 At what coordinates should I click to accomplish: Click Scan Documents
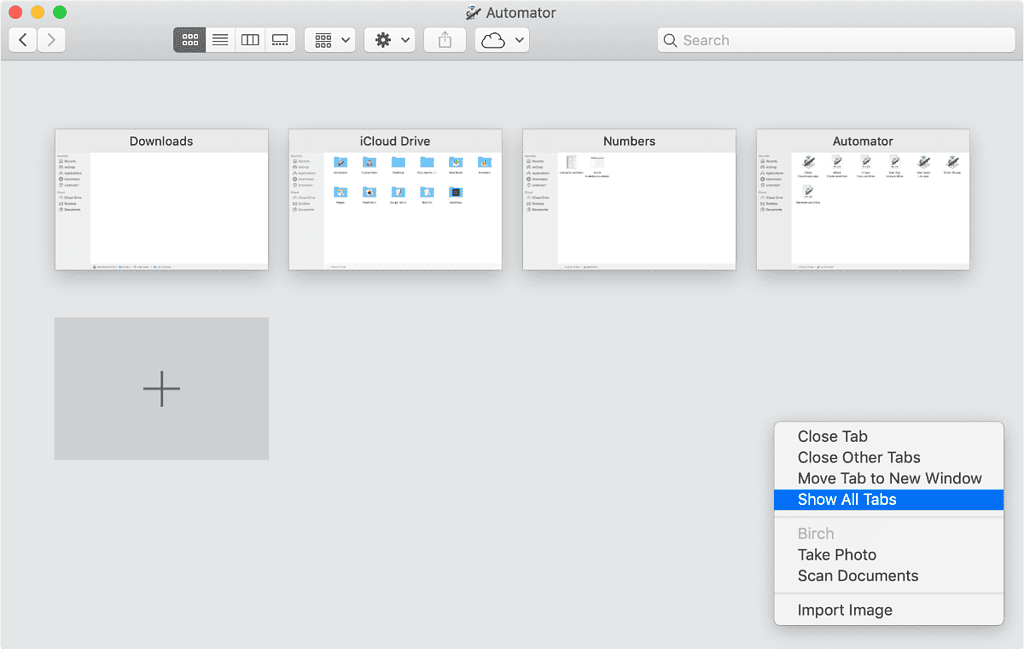857,575
